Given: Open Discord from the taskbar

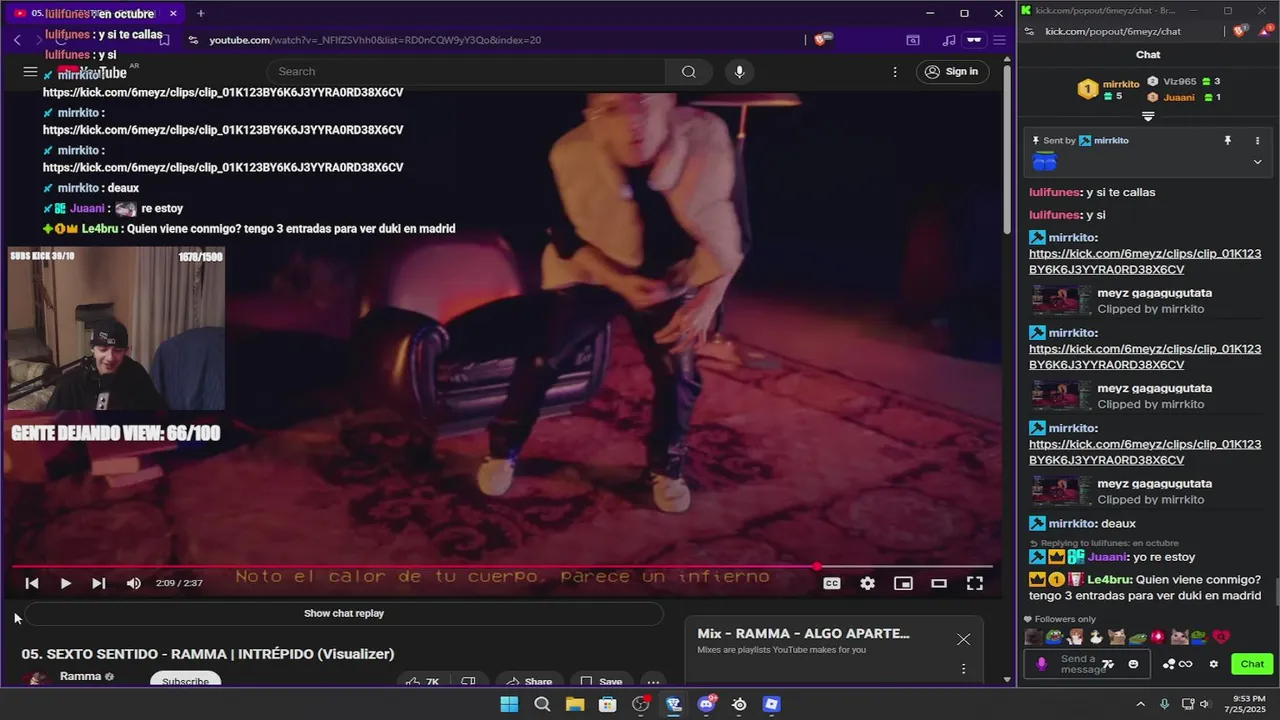Looking at the screenshot, I should coord(706,704).
